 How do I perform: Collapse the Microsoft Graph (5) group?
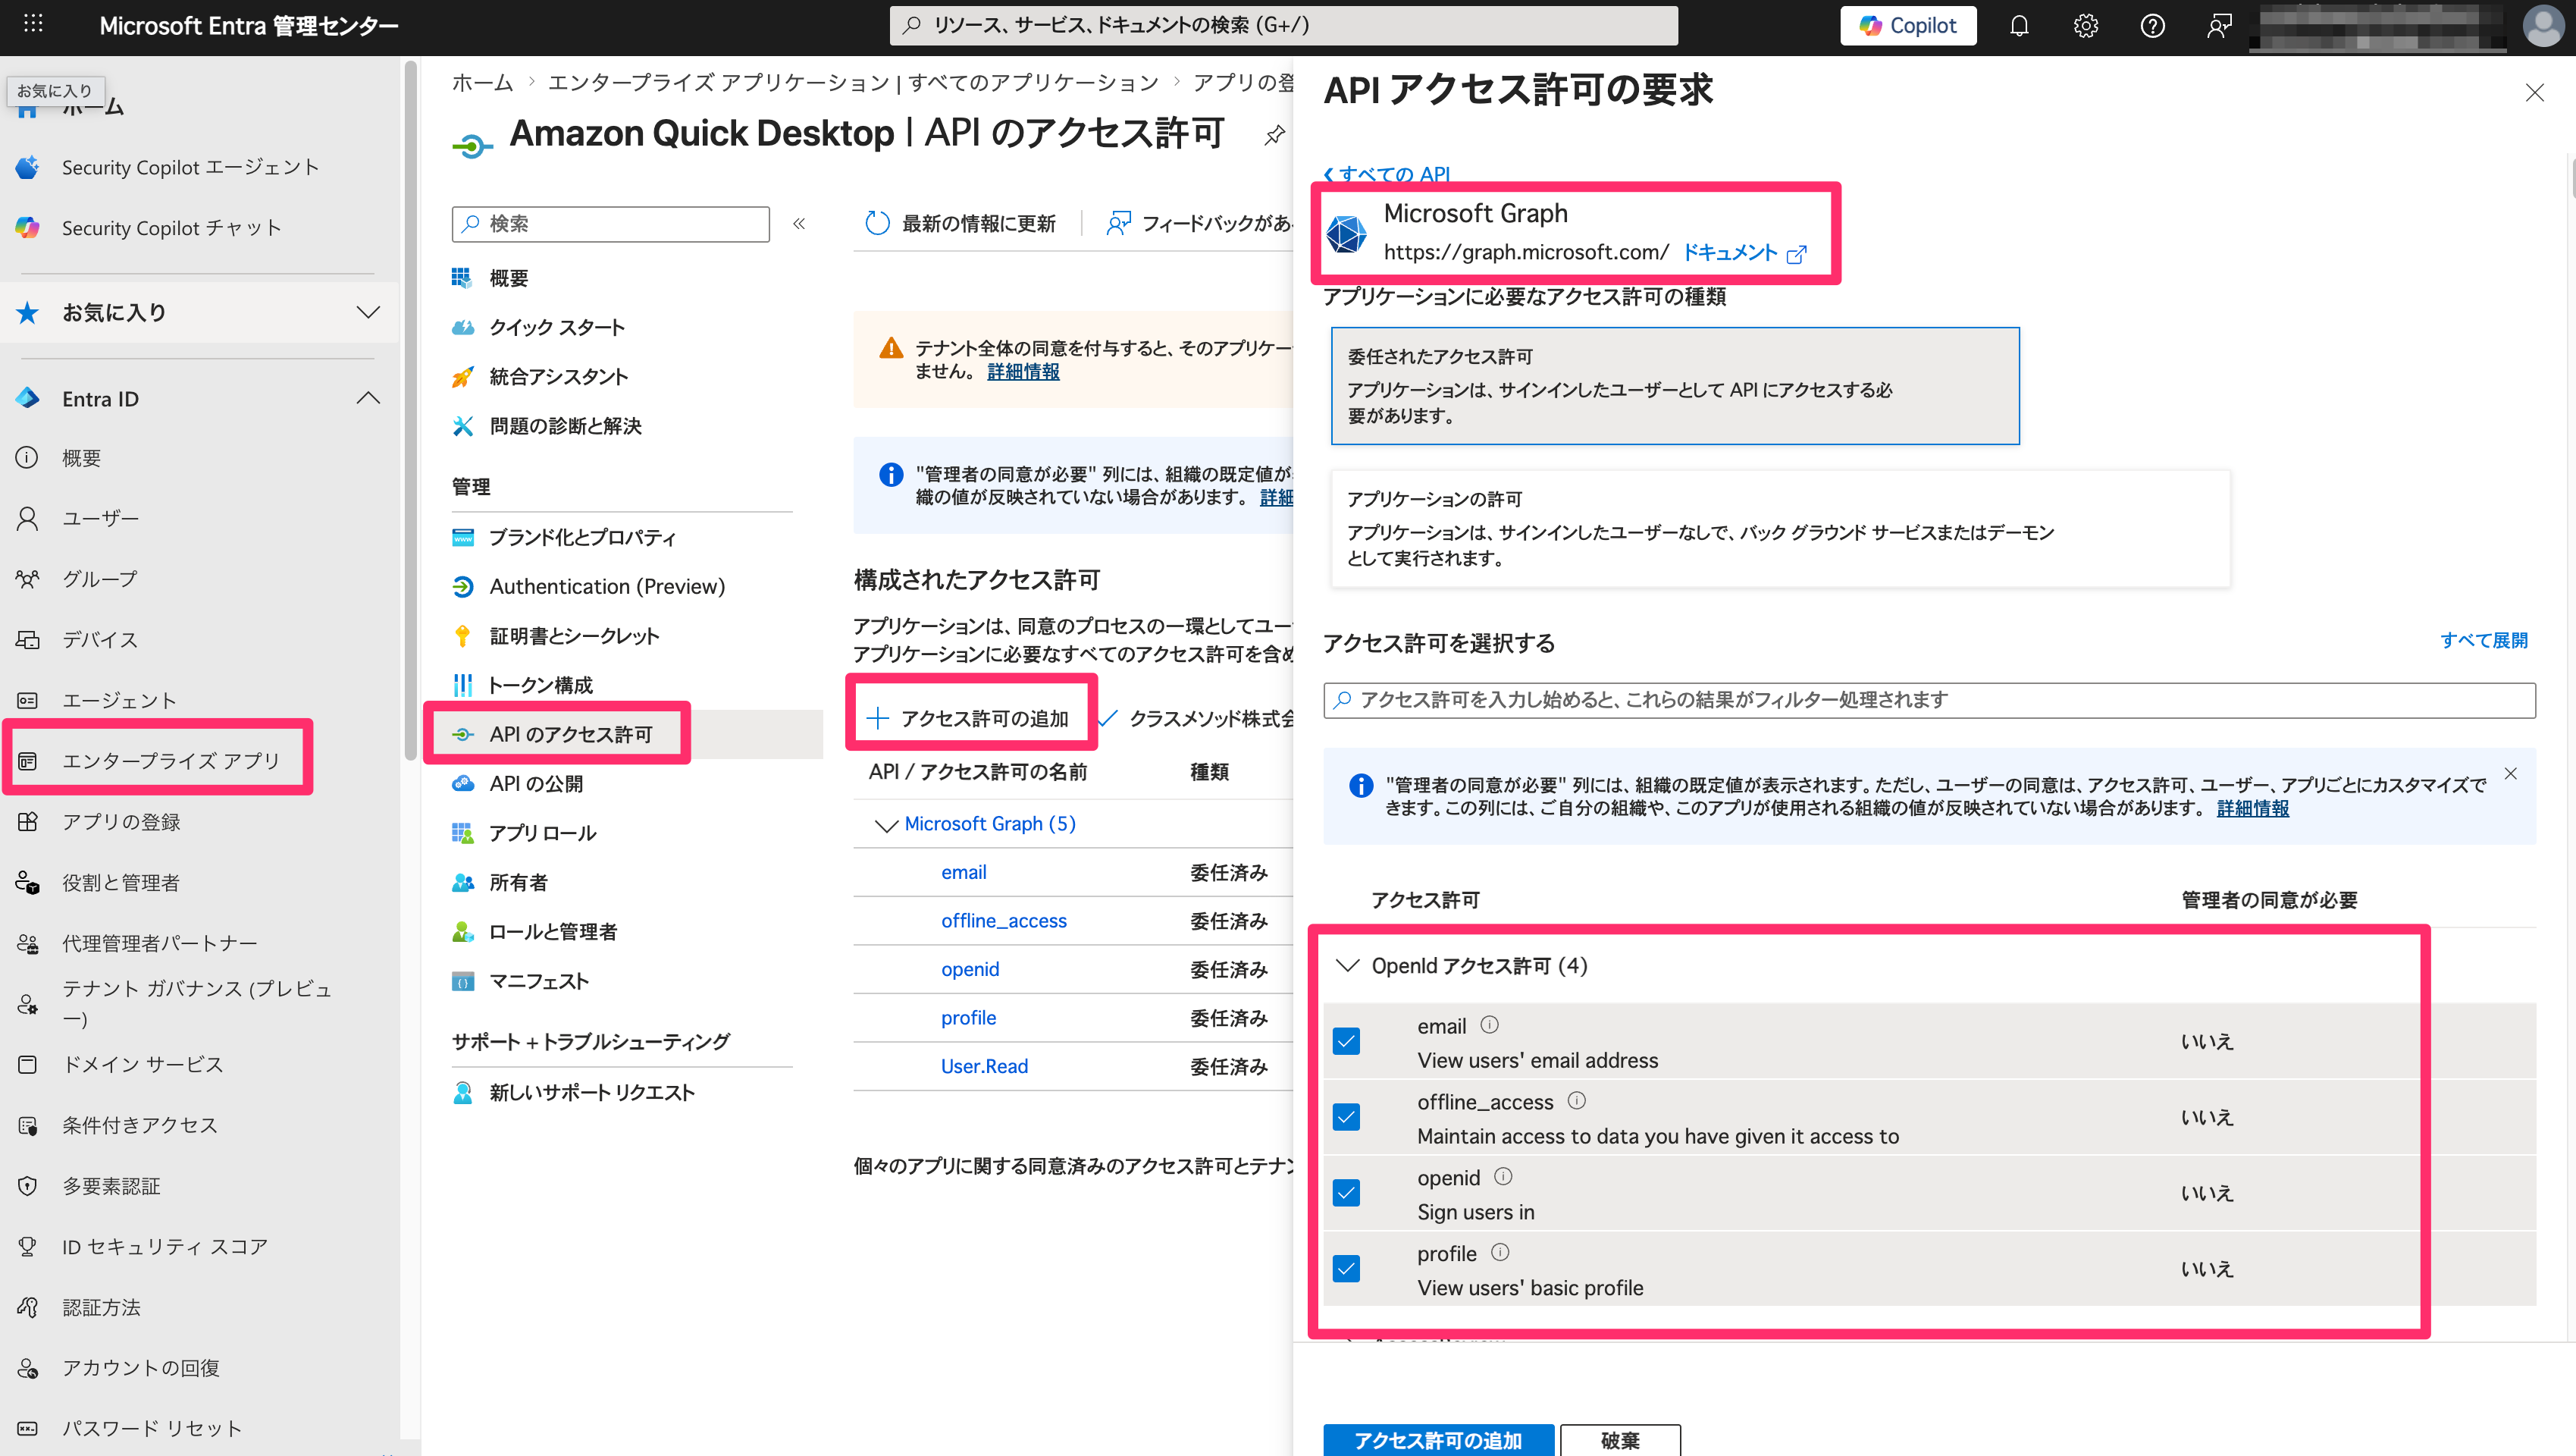(x=886, y=824)
